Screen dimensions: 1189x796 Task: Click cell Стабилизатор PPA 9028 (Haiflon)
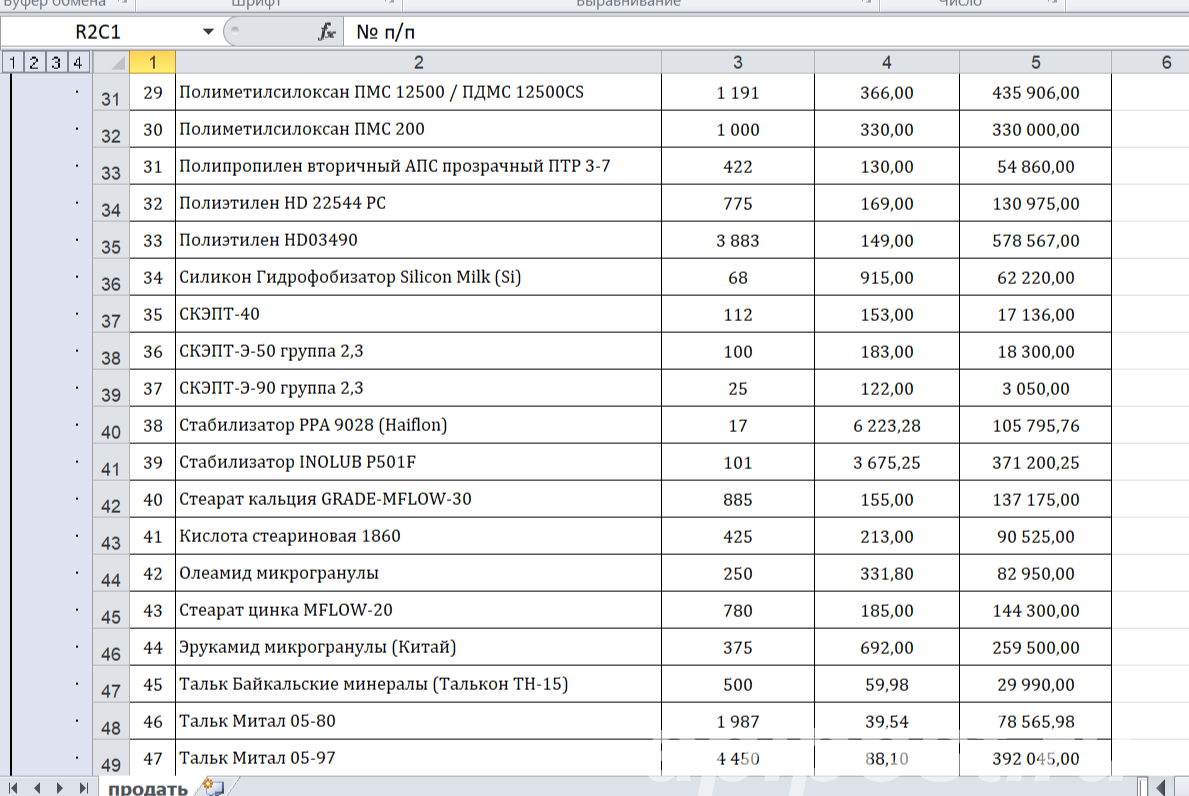[x=419, y=425]
